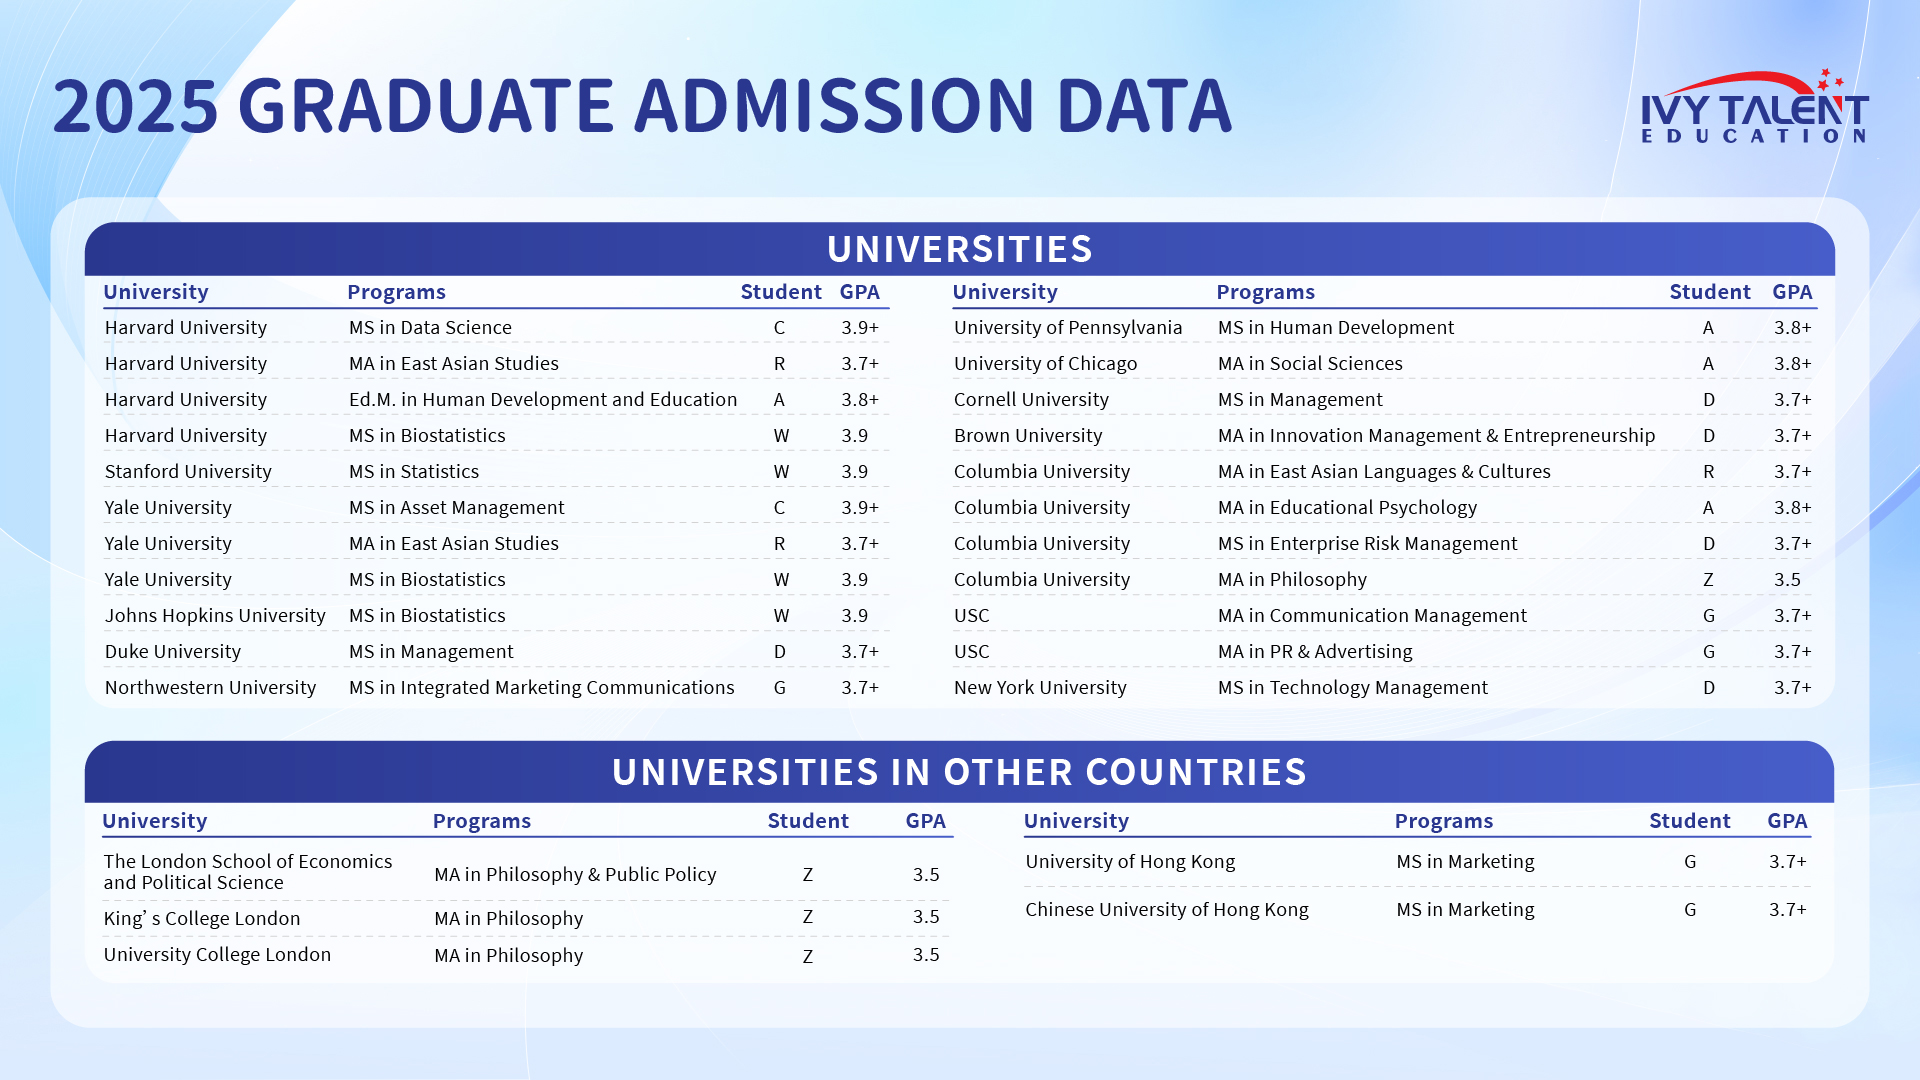Select the Universities in Other Countries banner
The image size is (1920, 1080).
tap(959, 772)
